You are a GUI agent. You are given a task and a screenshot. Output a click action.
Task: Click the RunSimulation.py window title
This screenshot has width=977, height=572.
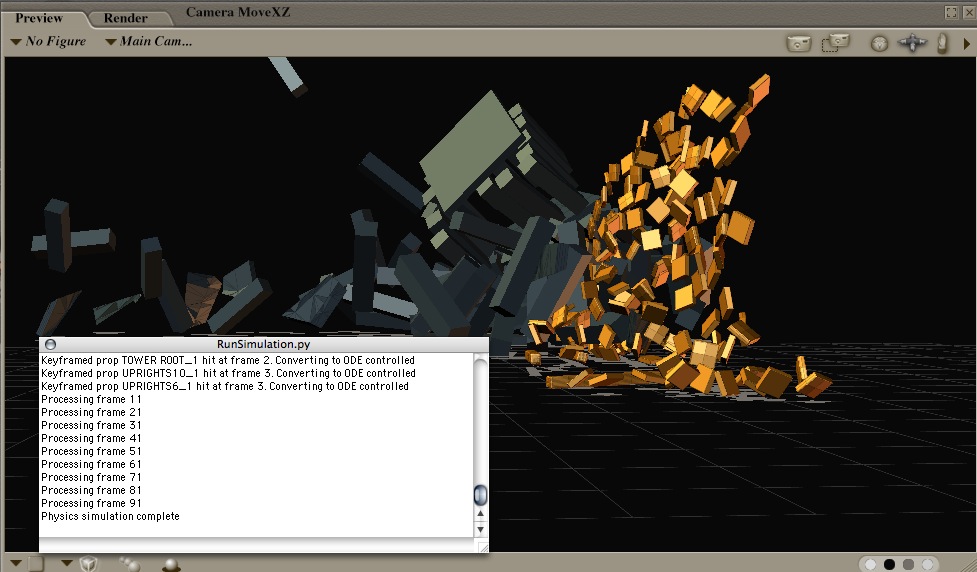click(x=264, y=344)
